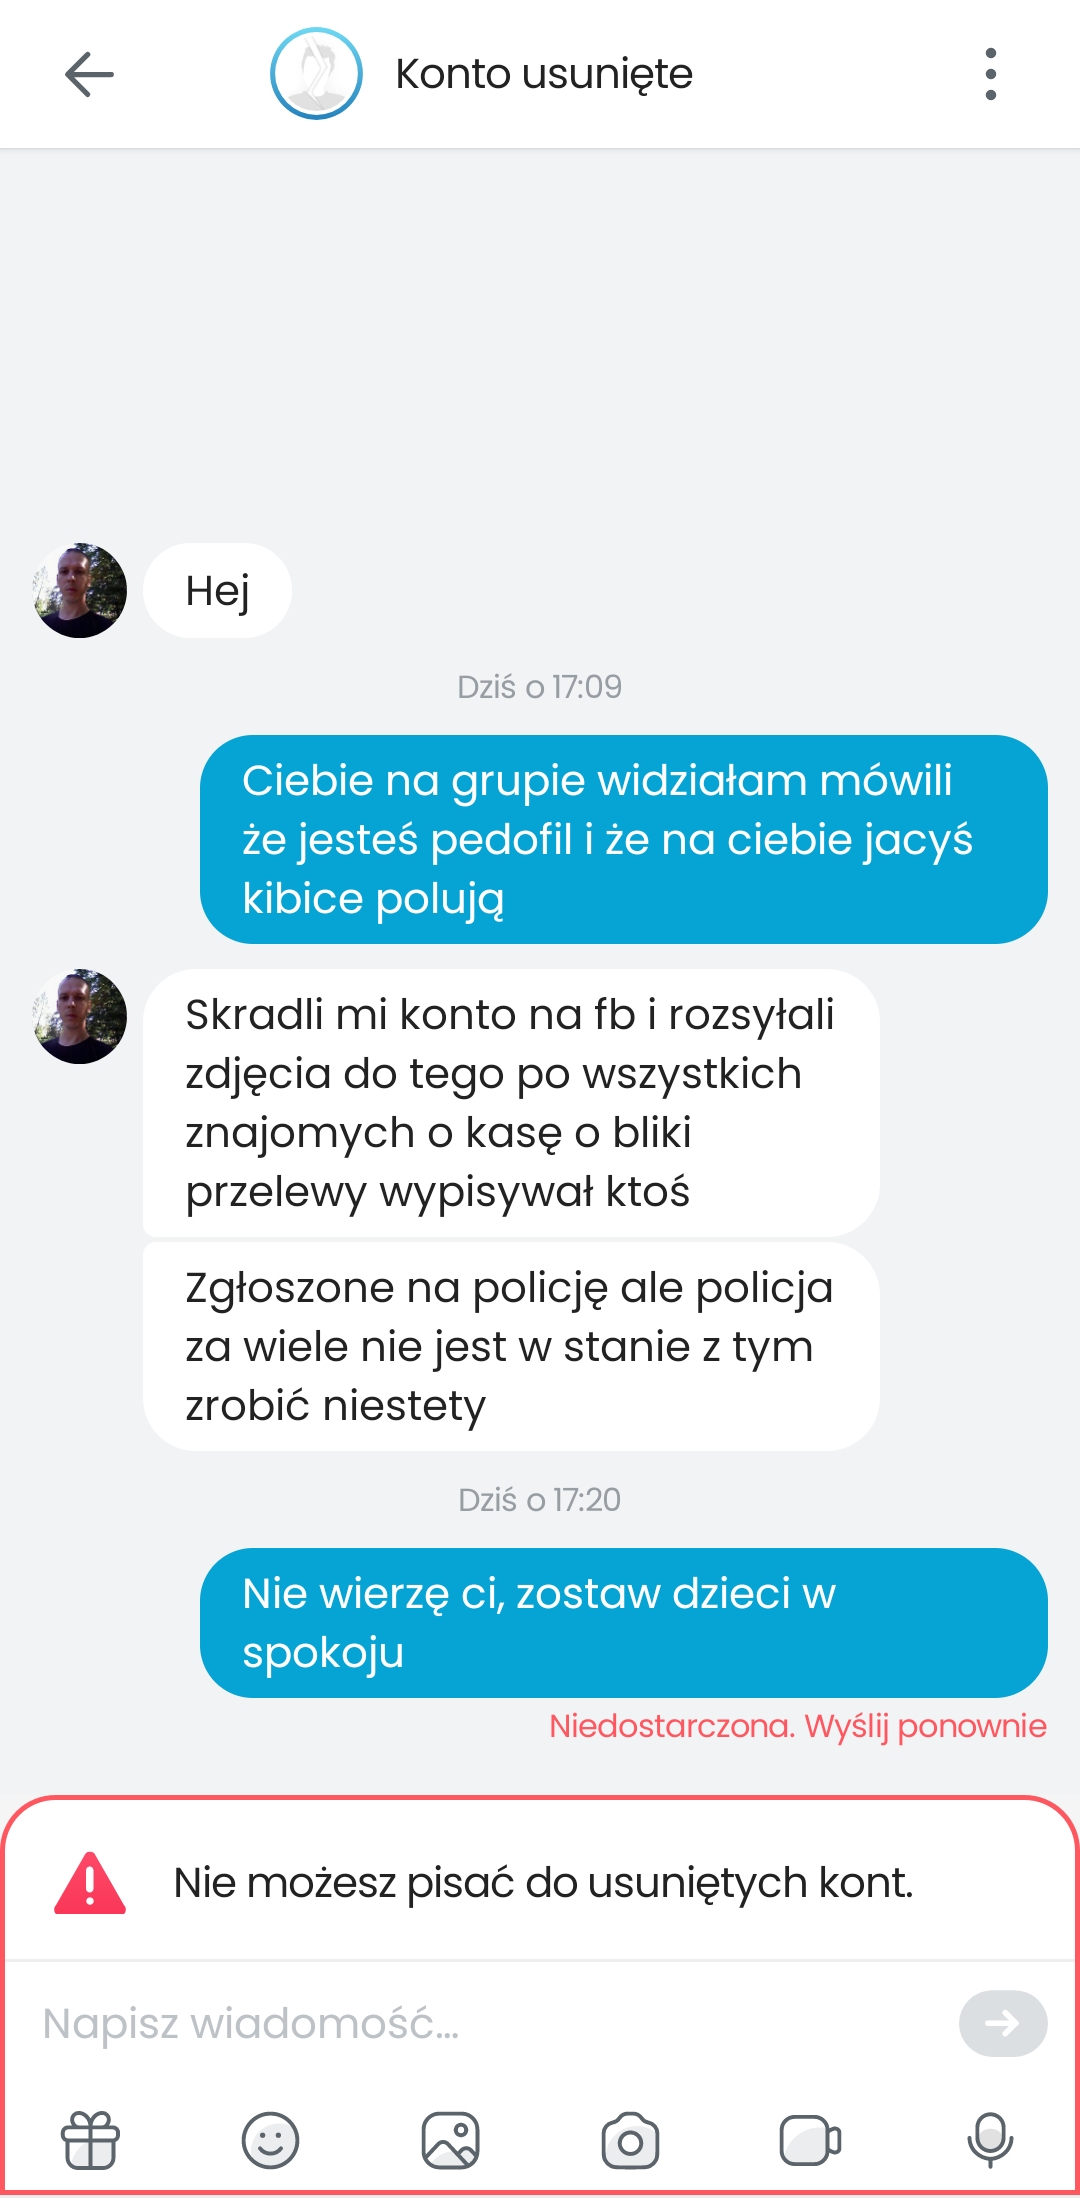The width and height of the screenshot is (1080, 2198).
Task: Open the three-dot options menu
Action: [990, 74]
